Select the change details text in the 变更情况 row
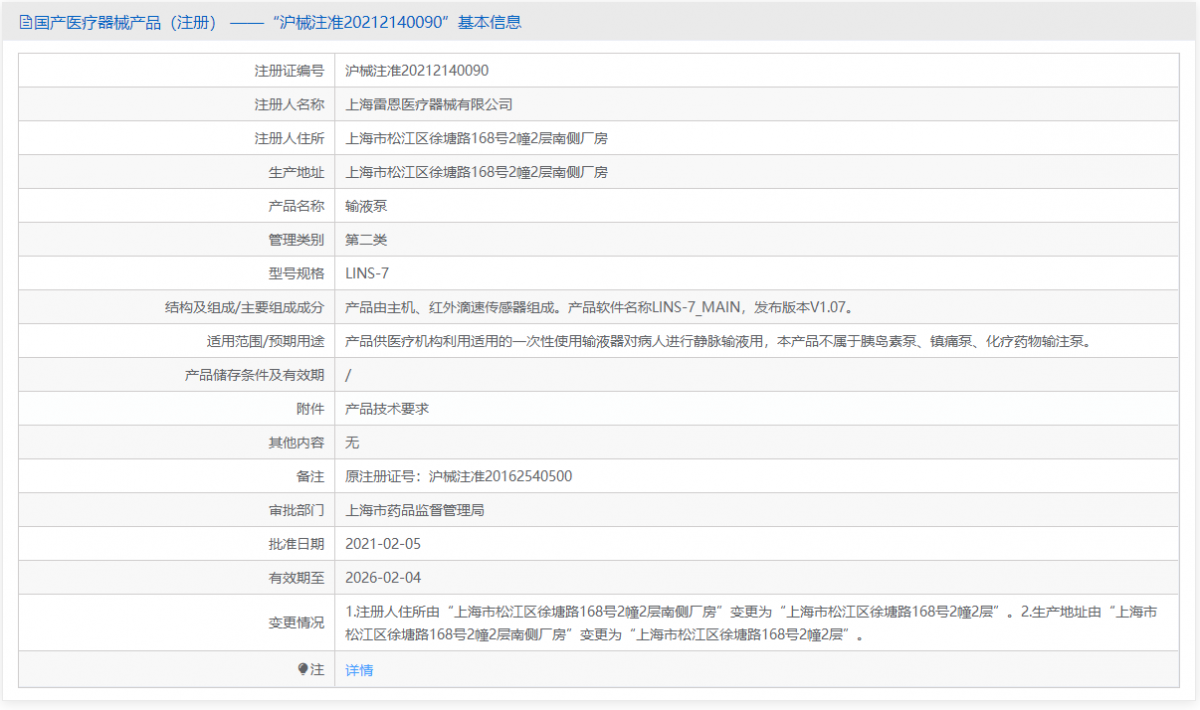 pyautogui.click(x=751, y=622)
